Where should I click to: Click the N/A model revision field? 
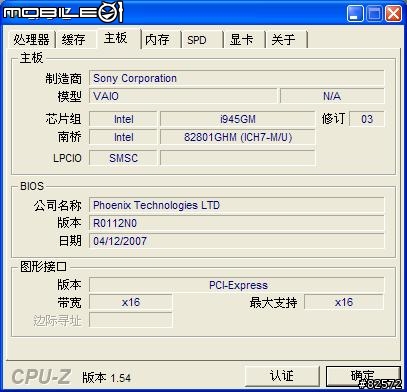point(332,96)
